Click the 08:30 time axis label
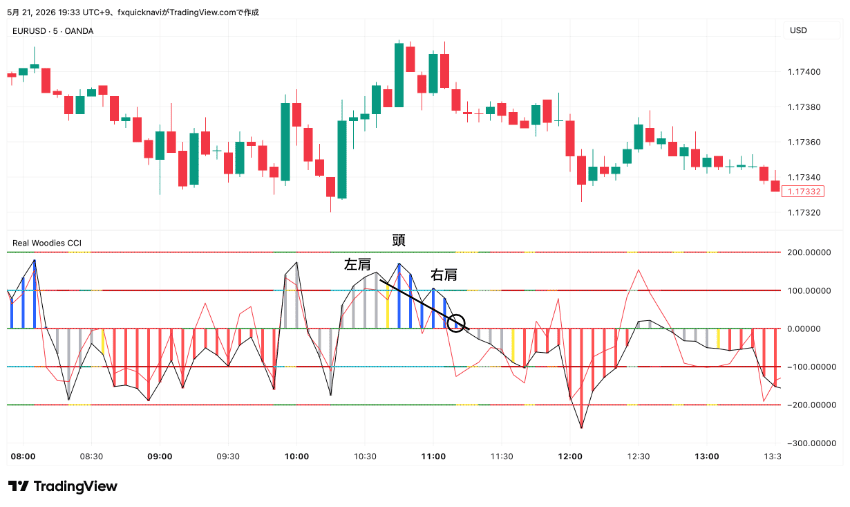This screenshot has width=850, height=507. pos(91,457)
